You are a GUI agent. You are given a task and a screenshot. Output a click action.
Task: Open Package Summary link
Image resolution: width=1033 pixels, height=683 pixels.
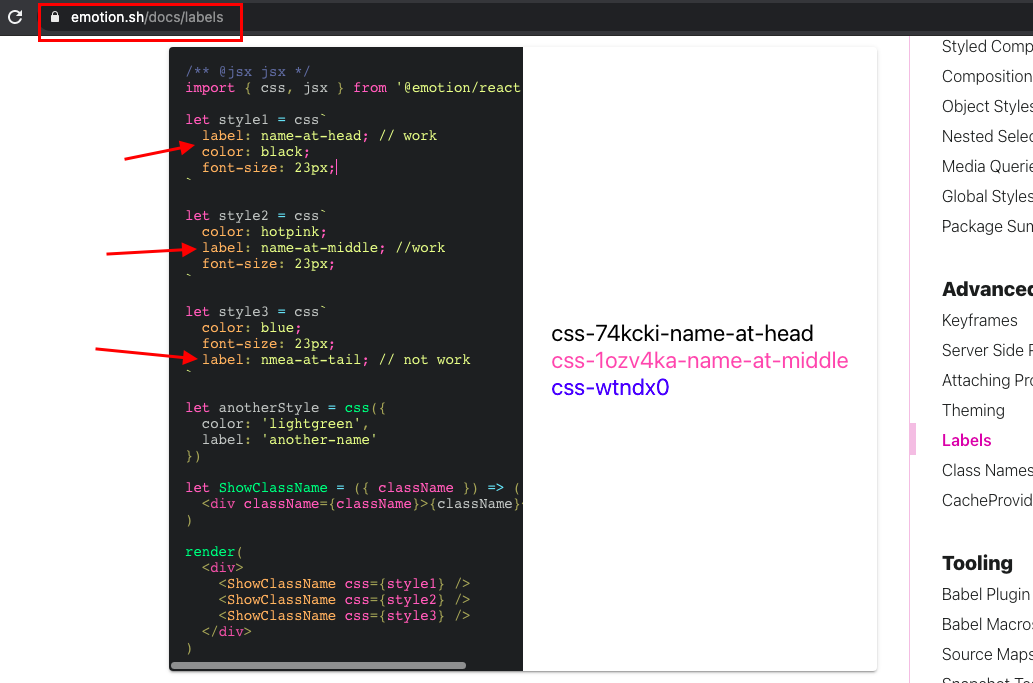coord(987,227)
